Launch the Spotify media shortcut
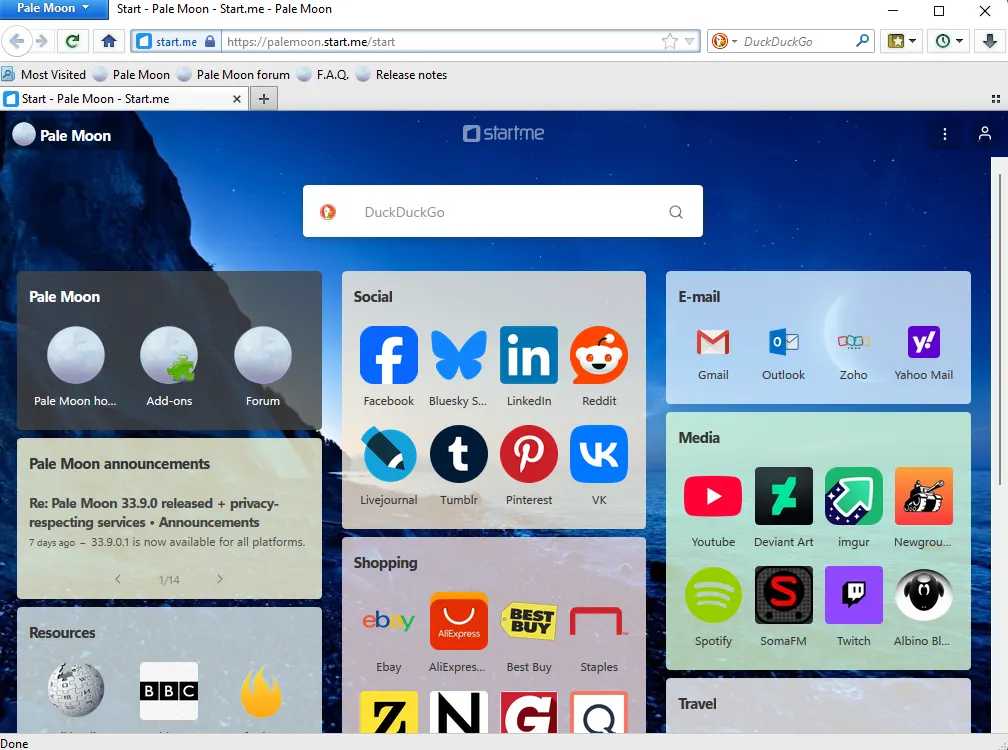 pos(713,595)
